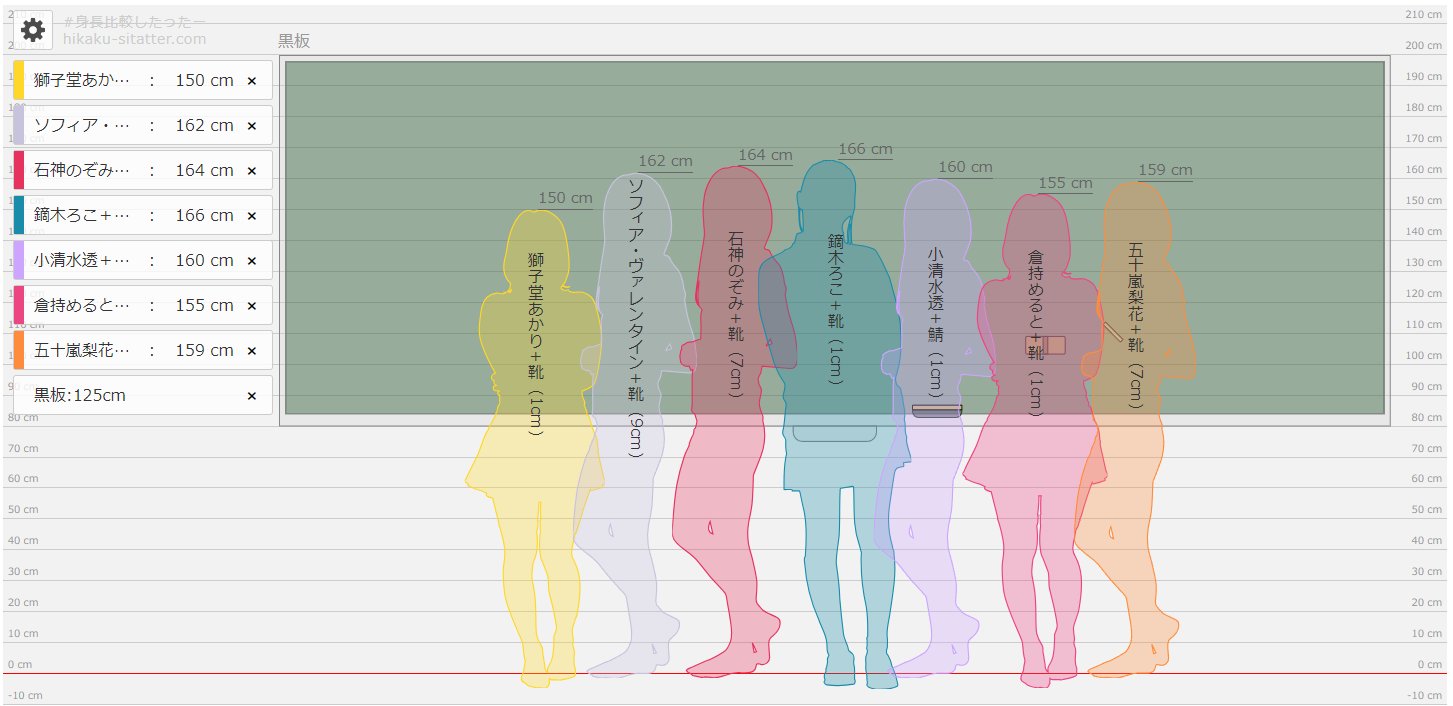
Task: Remove 鏑木ろこ 166 cm entry
Action: coord(252,216)
